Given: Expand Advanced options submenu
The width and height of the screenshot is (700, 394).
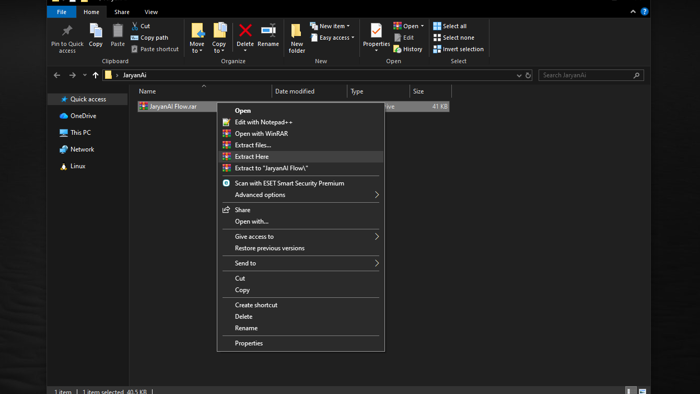Looking at the screenshot, I should pyautogui.click(x=377, y=195).
